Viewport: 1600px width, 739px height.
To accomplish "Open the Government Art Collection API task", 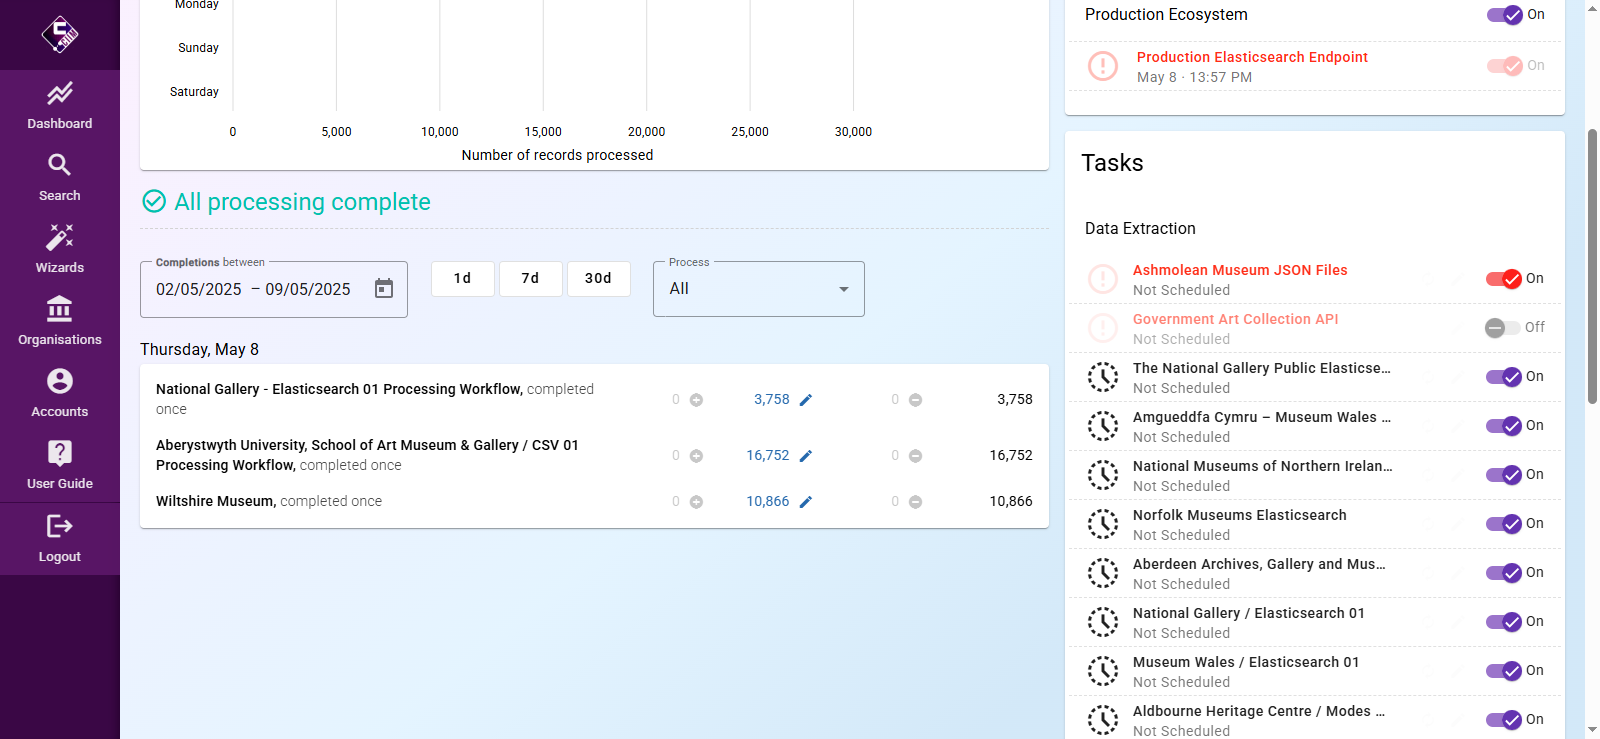I will tap(1235, 319).
